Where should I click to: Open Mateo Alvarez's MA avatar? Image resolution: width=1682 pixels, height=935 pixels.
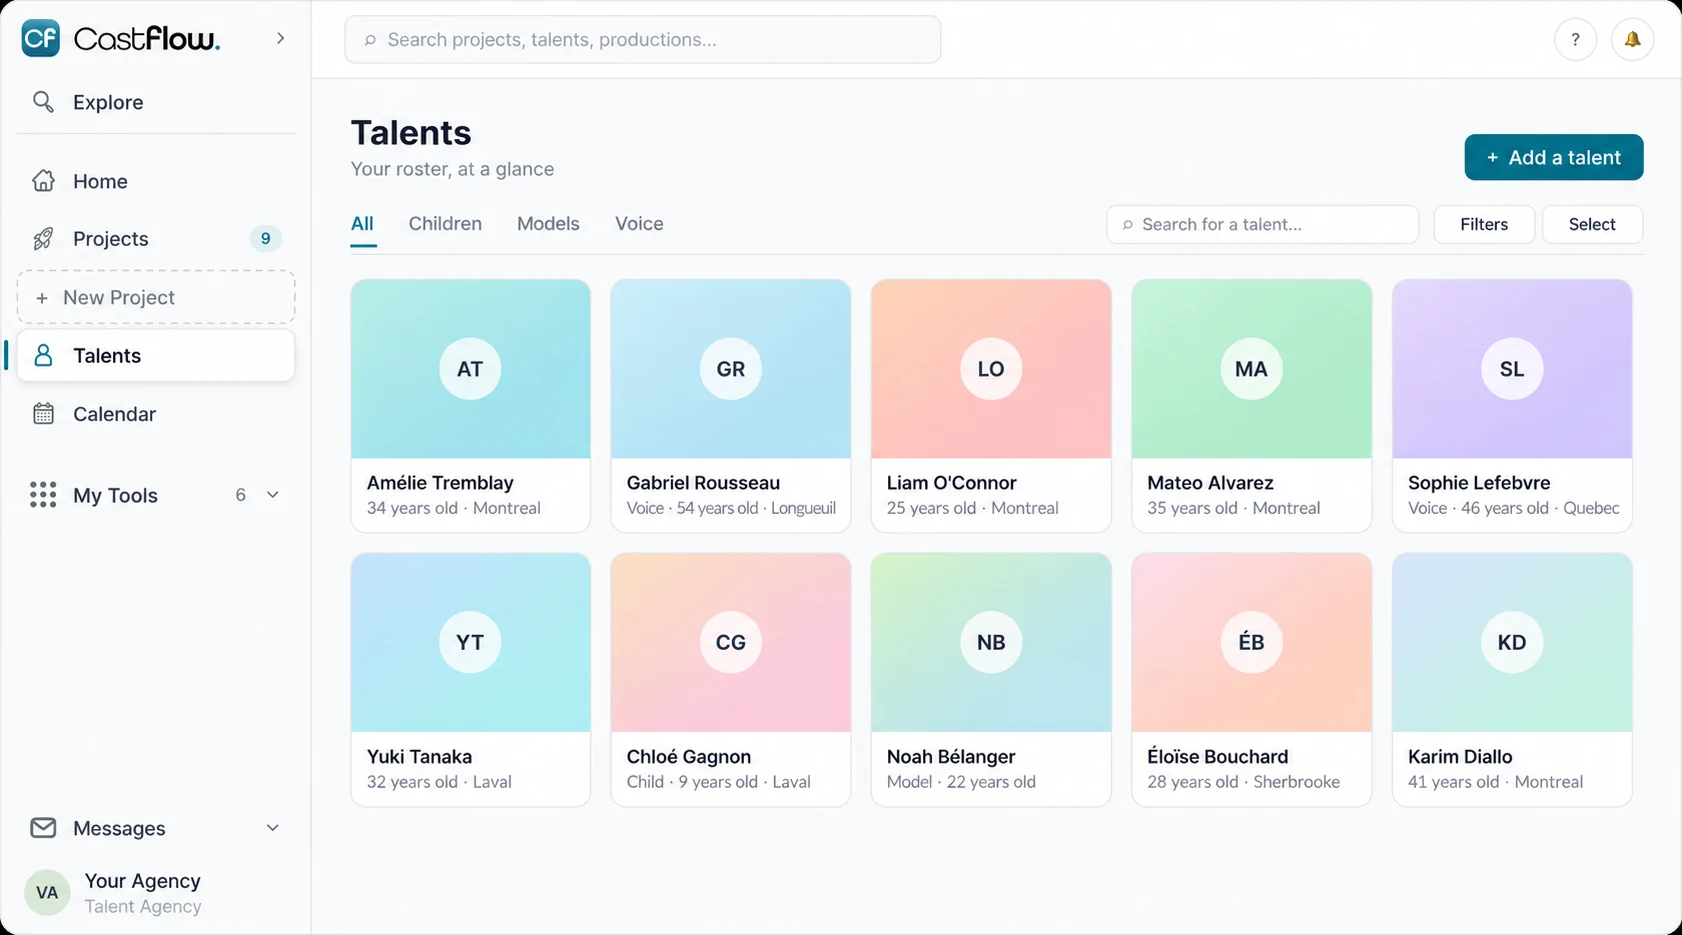click(x=1251, y=369)
